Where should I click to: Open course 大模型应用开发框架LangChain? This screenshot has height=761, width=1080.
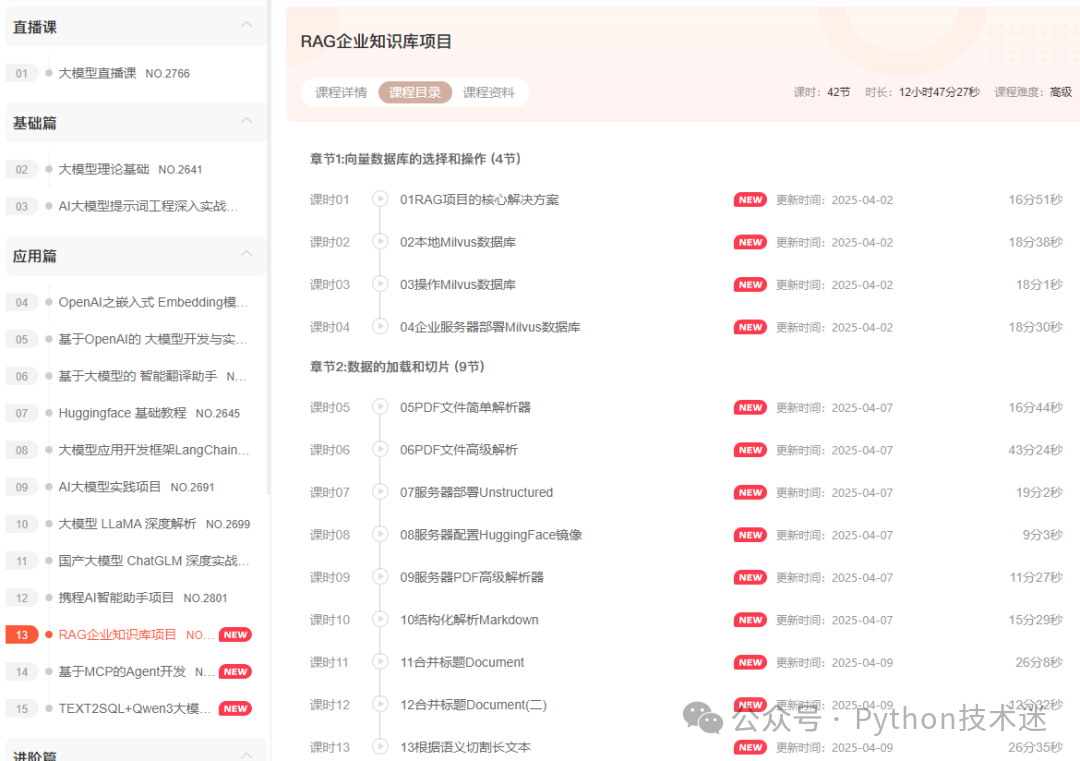tap(154, 450)
